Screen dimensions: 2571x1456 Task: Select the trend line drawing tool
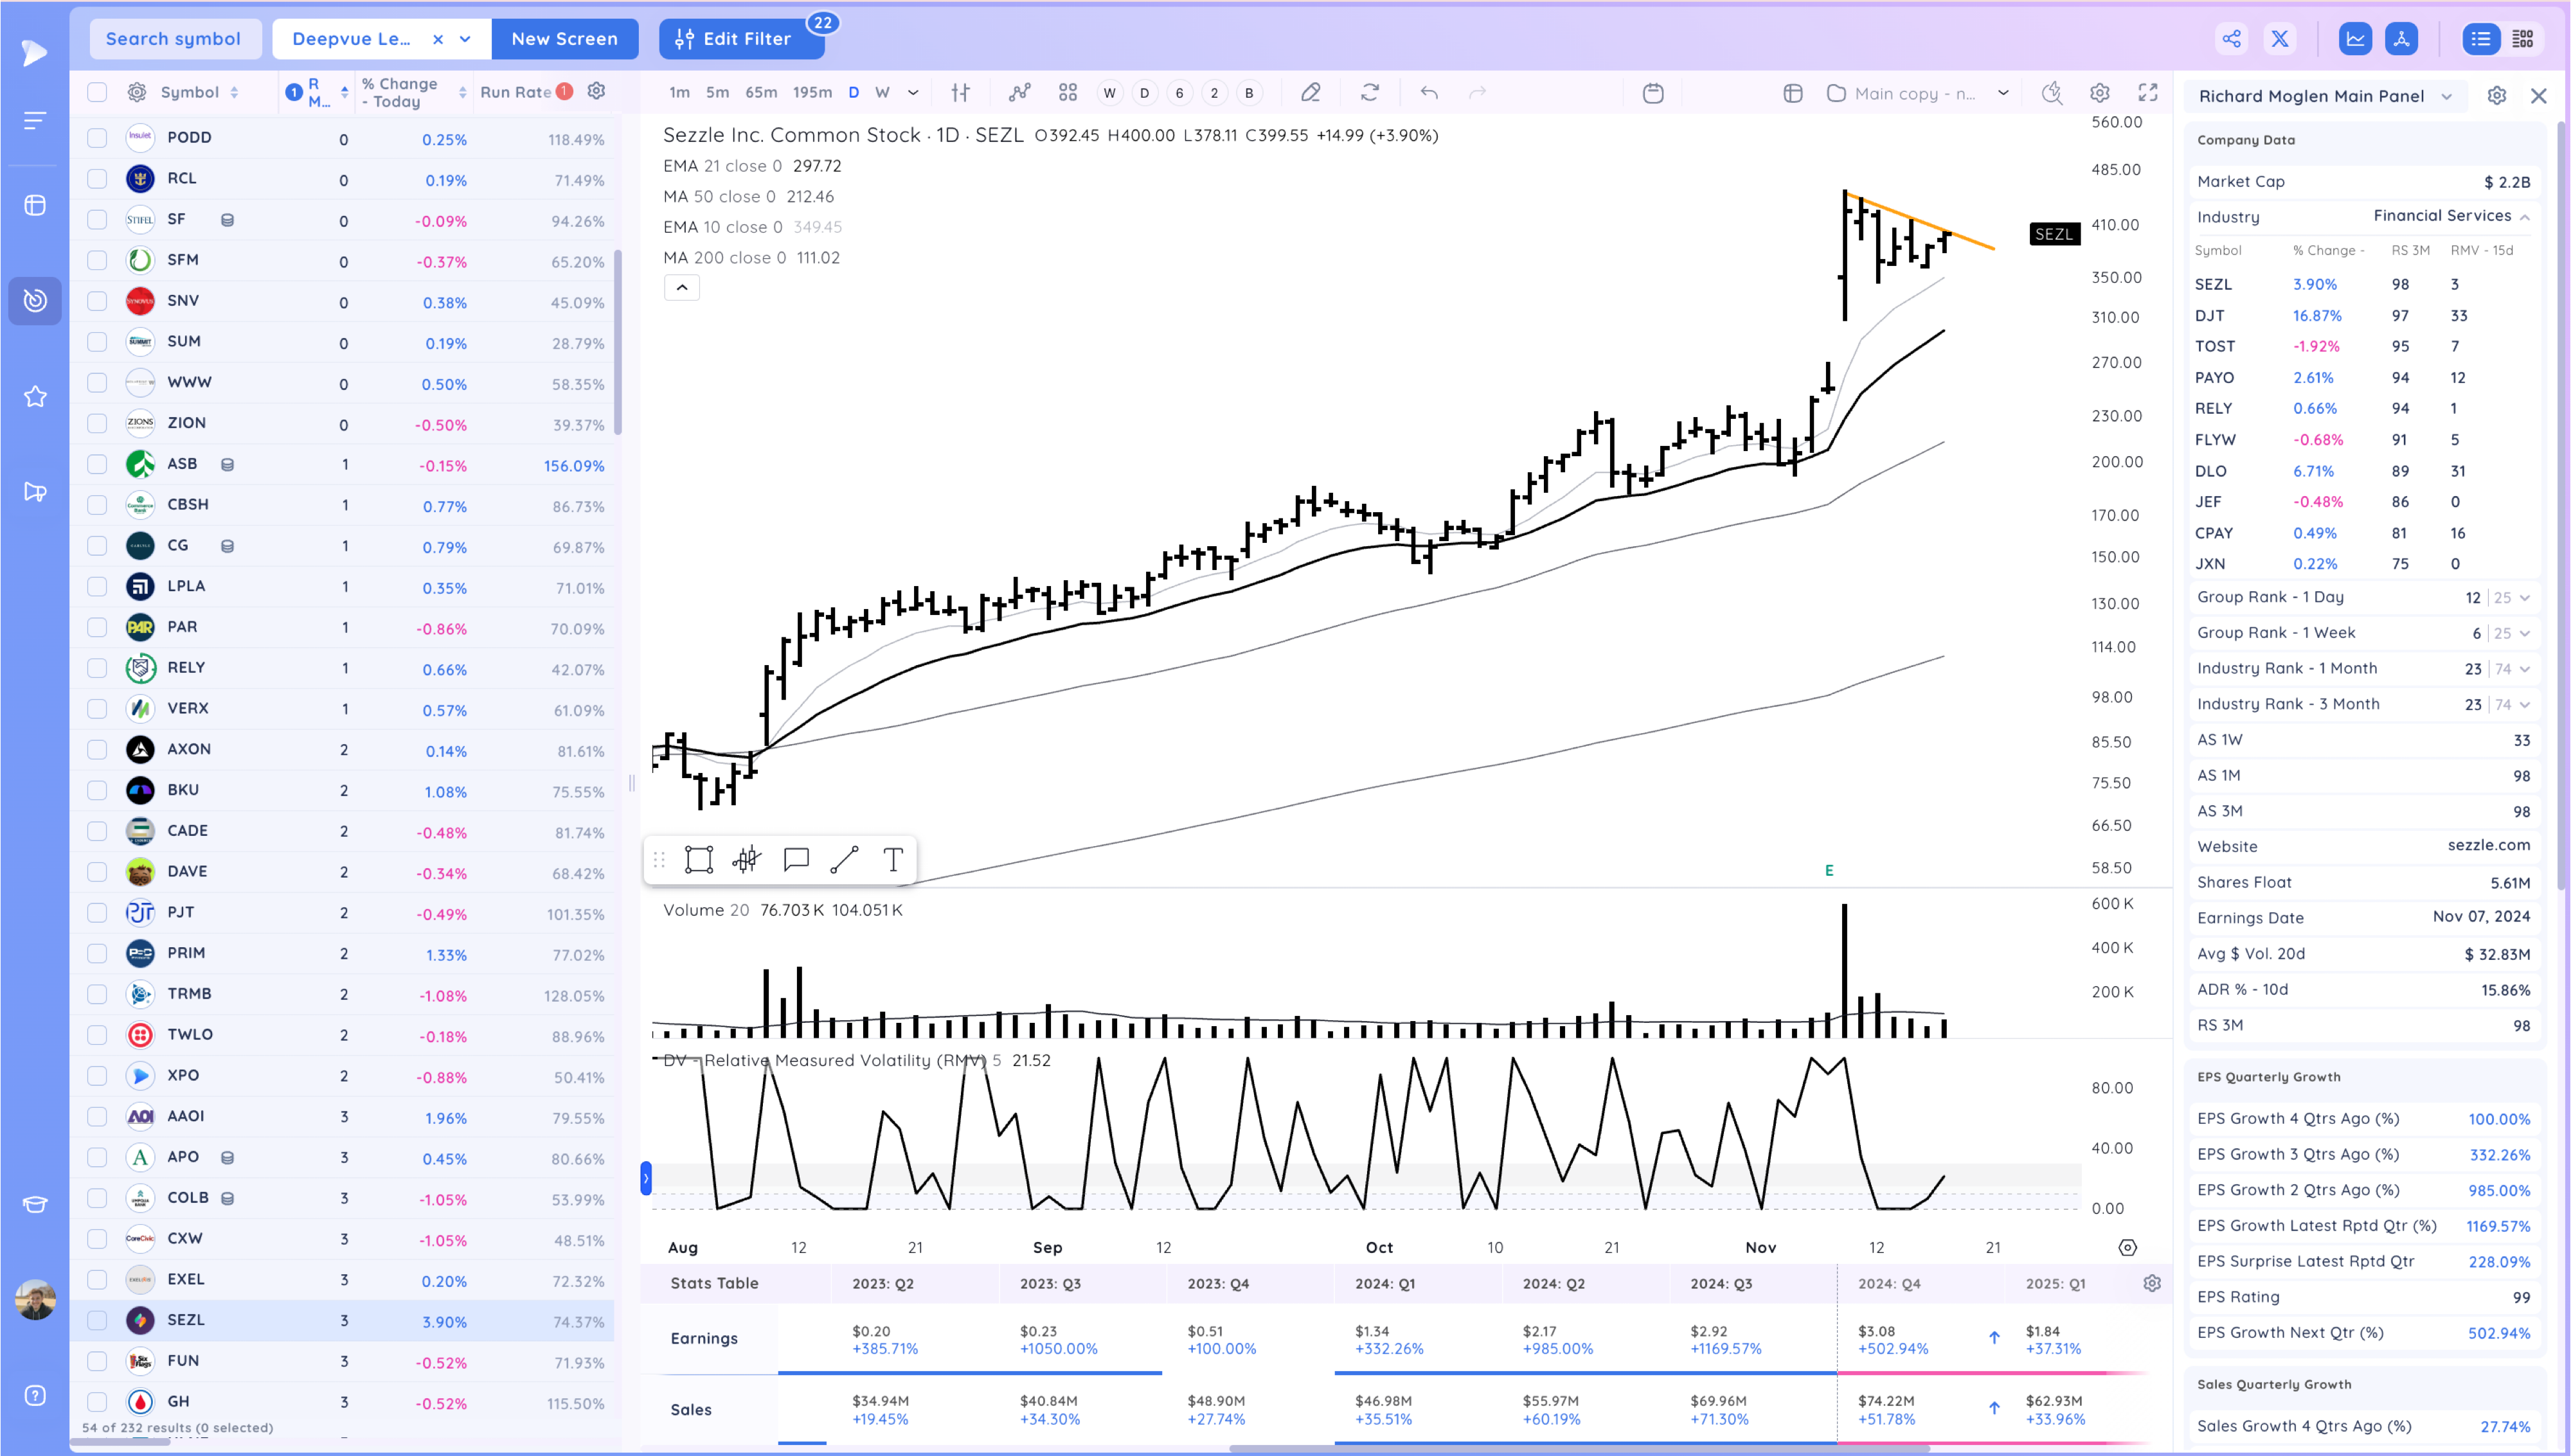point(844,859)
